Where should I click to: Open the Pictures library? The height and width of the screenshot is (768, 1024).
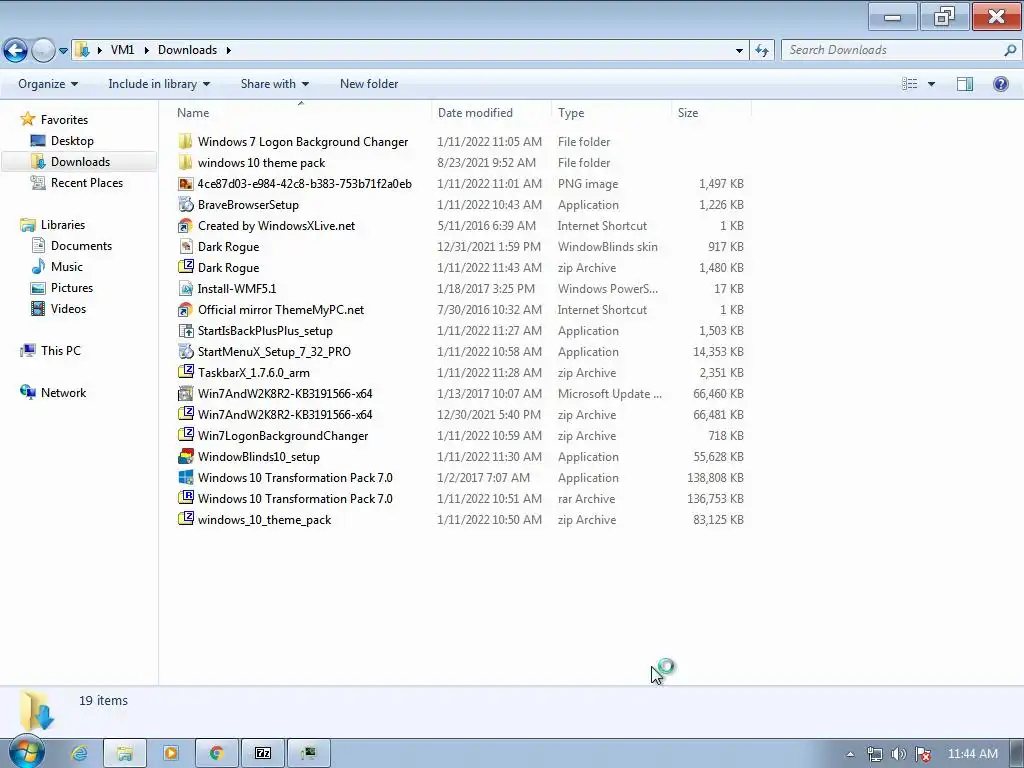coord(72,287)
